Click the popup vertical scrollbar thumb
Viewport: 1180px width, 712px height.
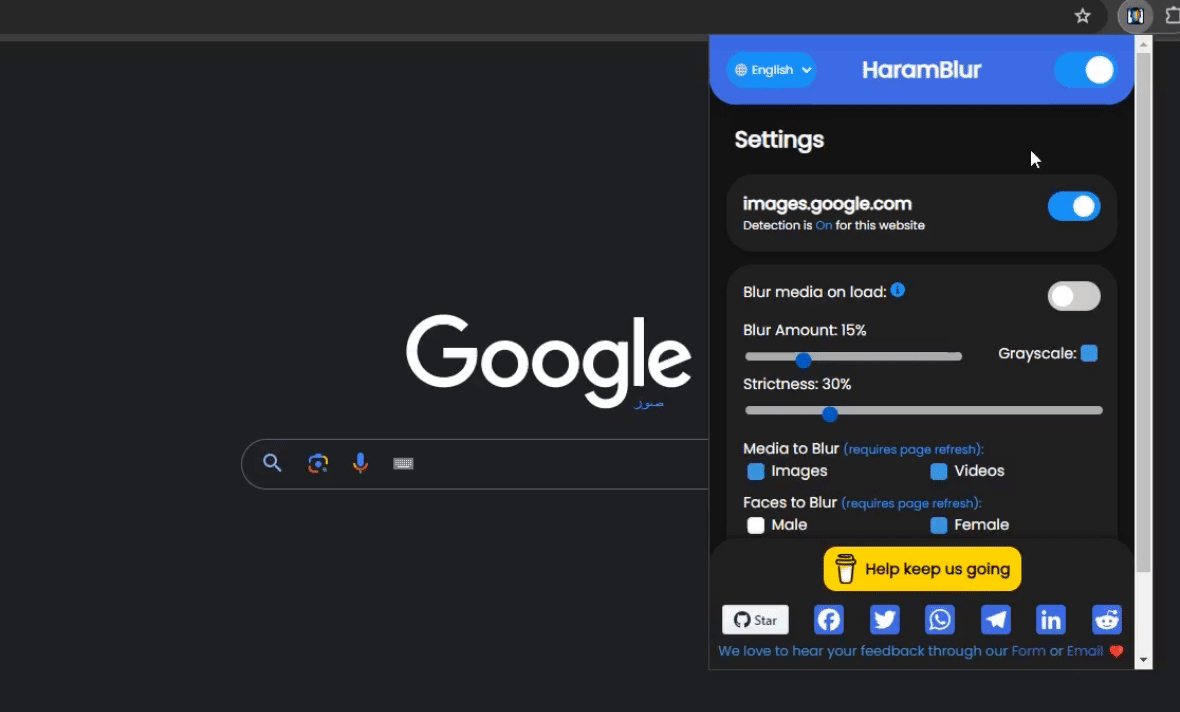[1143, 312]
